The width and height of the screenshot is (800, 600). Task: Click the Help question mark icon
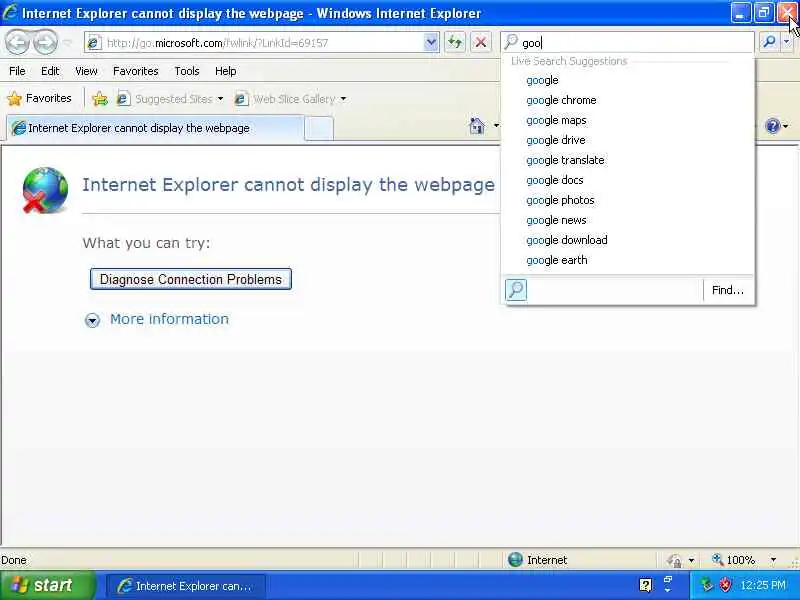coord(773,126)
